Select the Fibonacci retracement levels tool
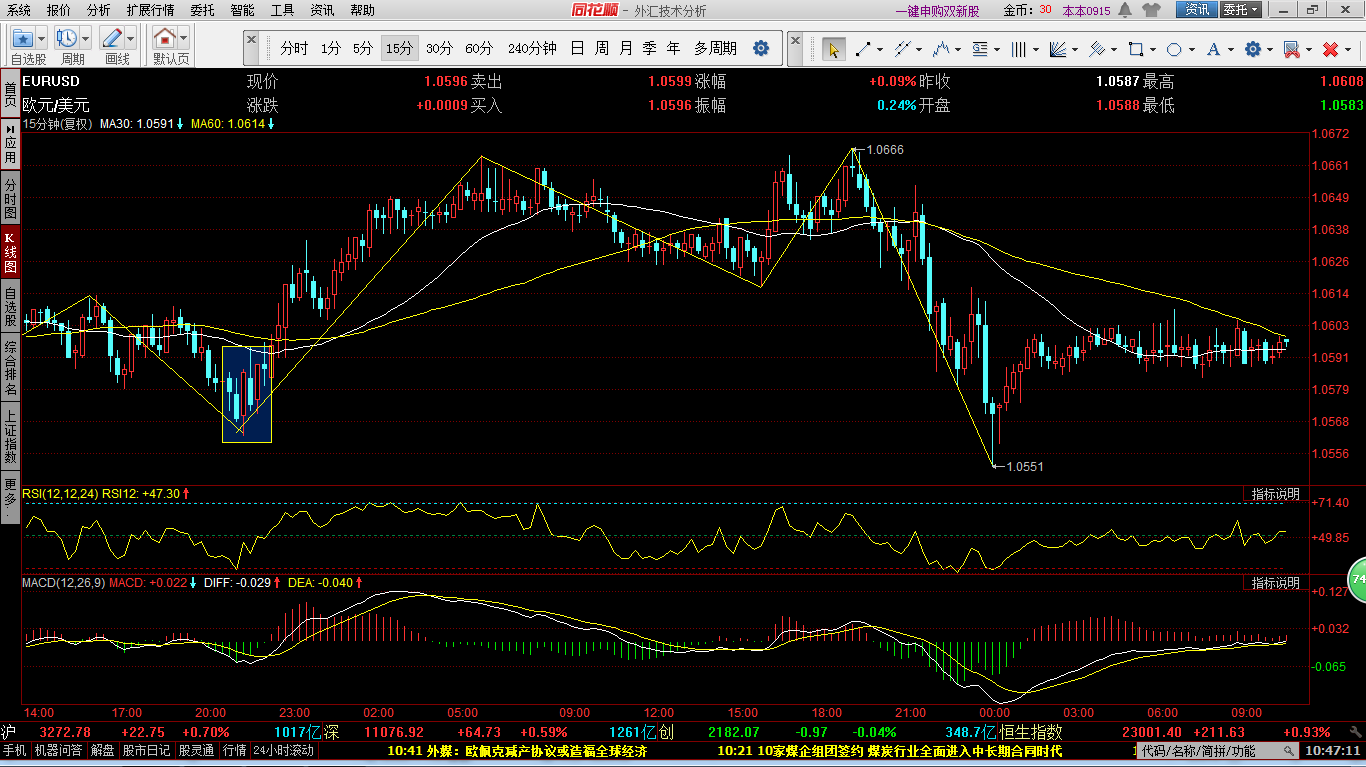The width and height of the screenshot is (1366, 767). (980, 49)
